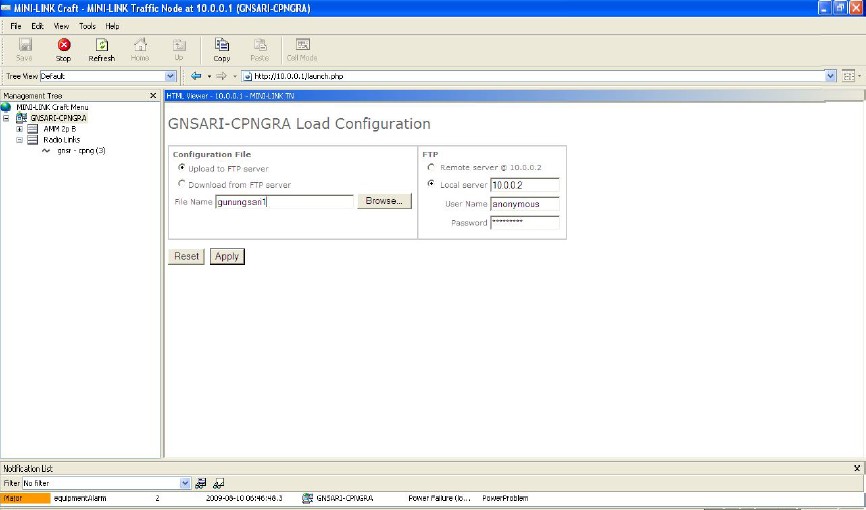Image resolution: width=866 pixels, height=510 pixels.
Task: Refresh the page with the Refresh icon
Action: (102, 45)
